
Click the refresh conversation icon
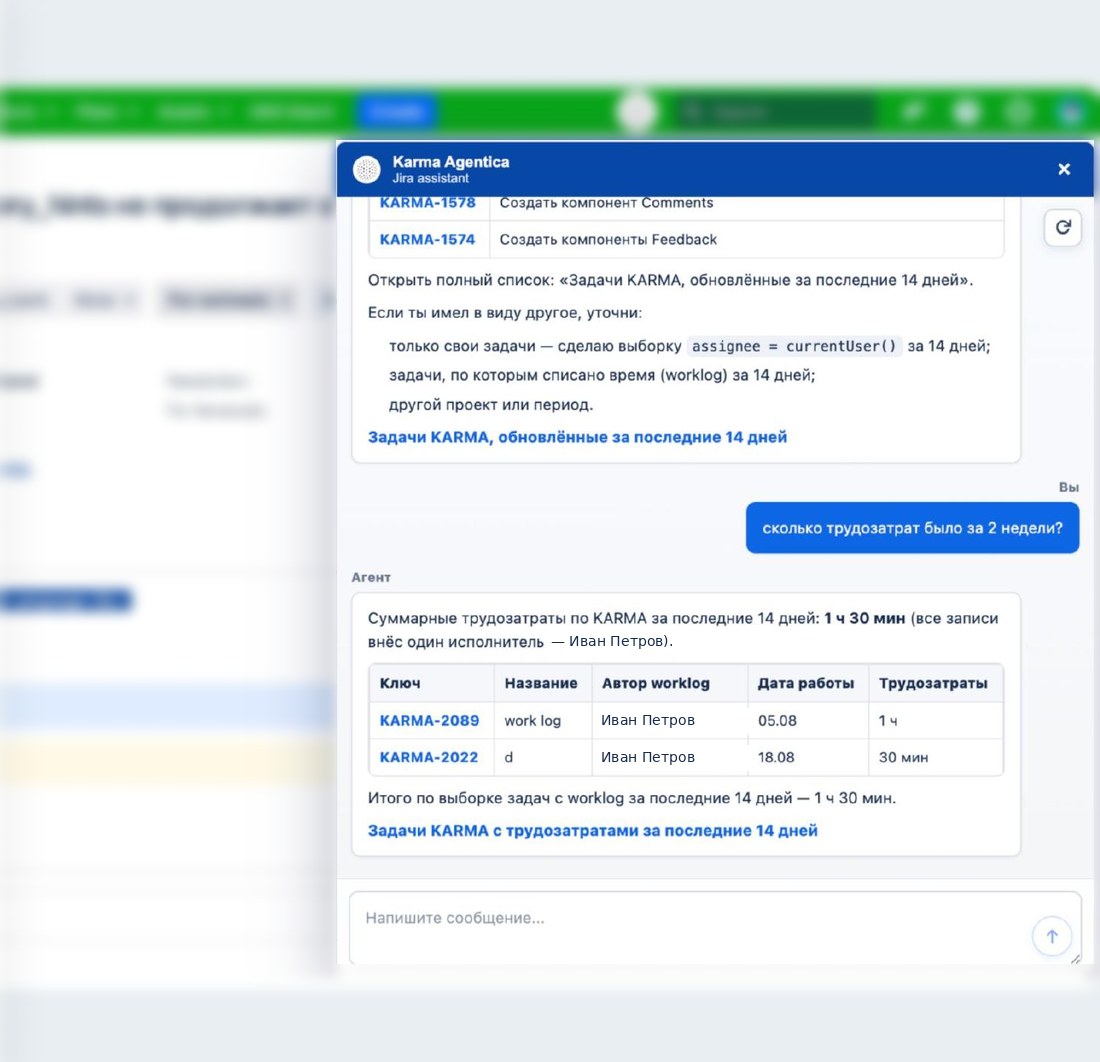pos(1063,227)
